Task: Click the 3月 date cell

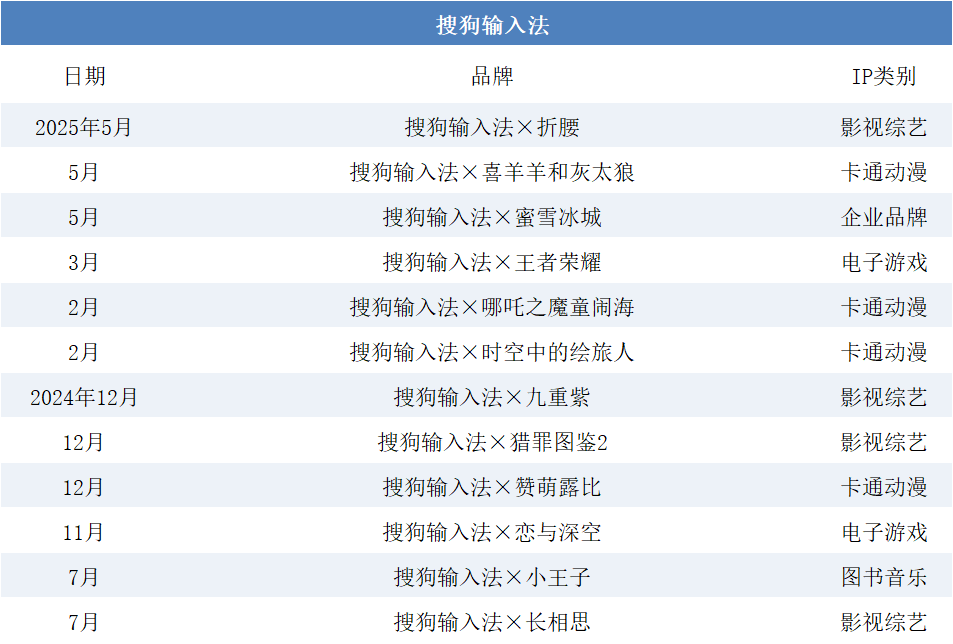Action: coord(84,262)
